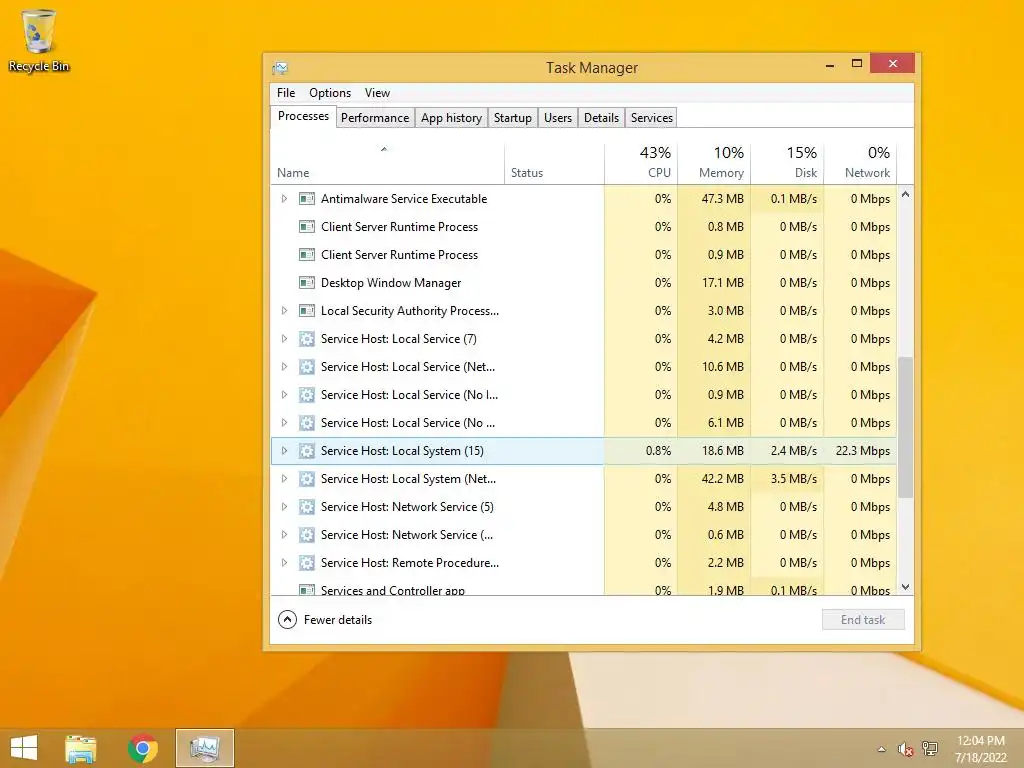Click the Service Host: Local Service (7) gear icon
The width and height of the screenshot is (1024, 768).
(306, 339)
